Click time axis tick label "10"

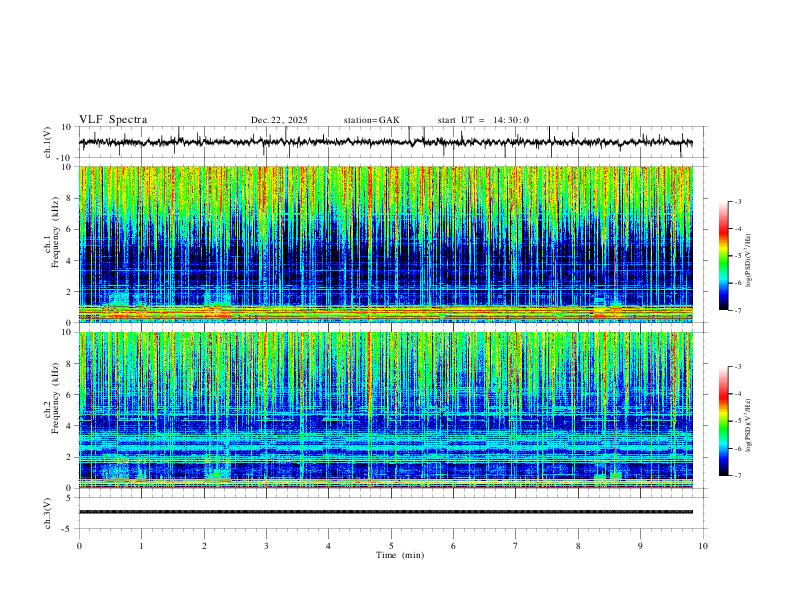[x=703, y=546]
